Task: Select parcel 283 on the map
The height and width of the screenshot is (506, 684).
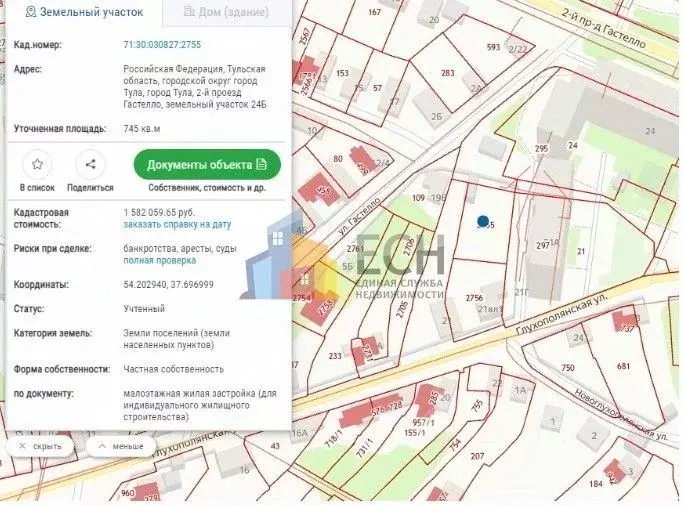Action: [x=448, y=73]
